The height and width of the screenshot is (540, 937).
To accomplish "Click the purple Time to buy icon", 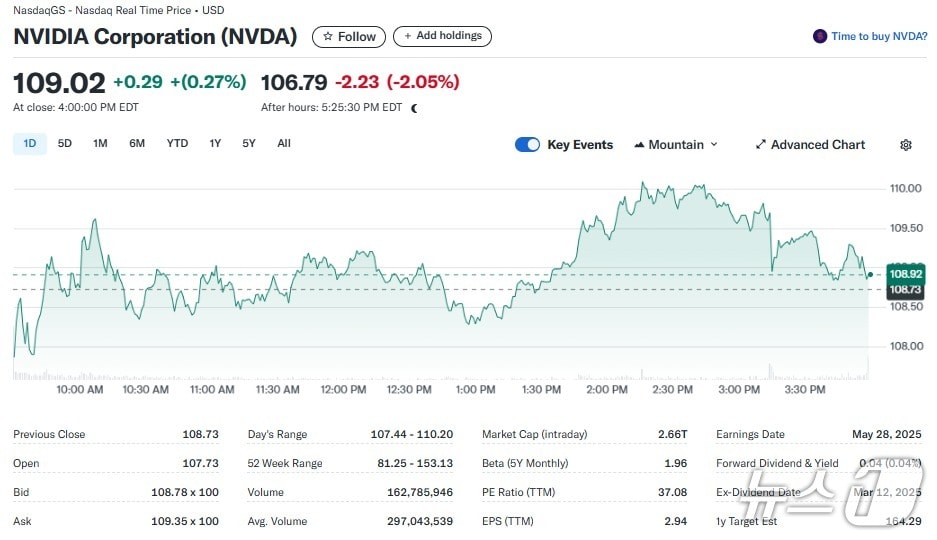I will [x=820, y=36].
